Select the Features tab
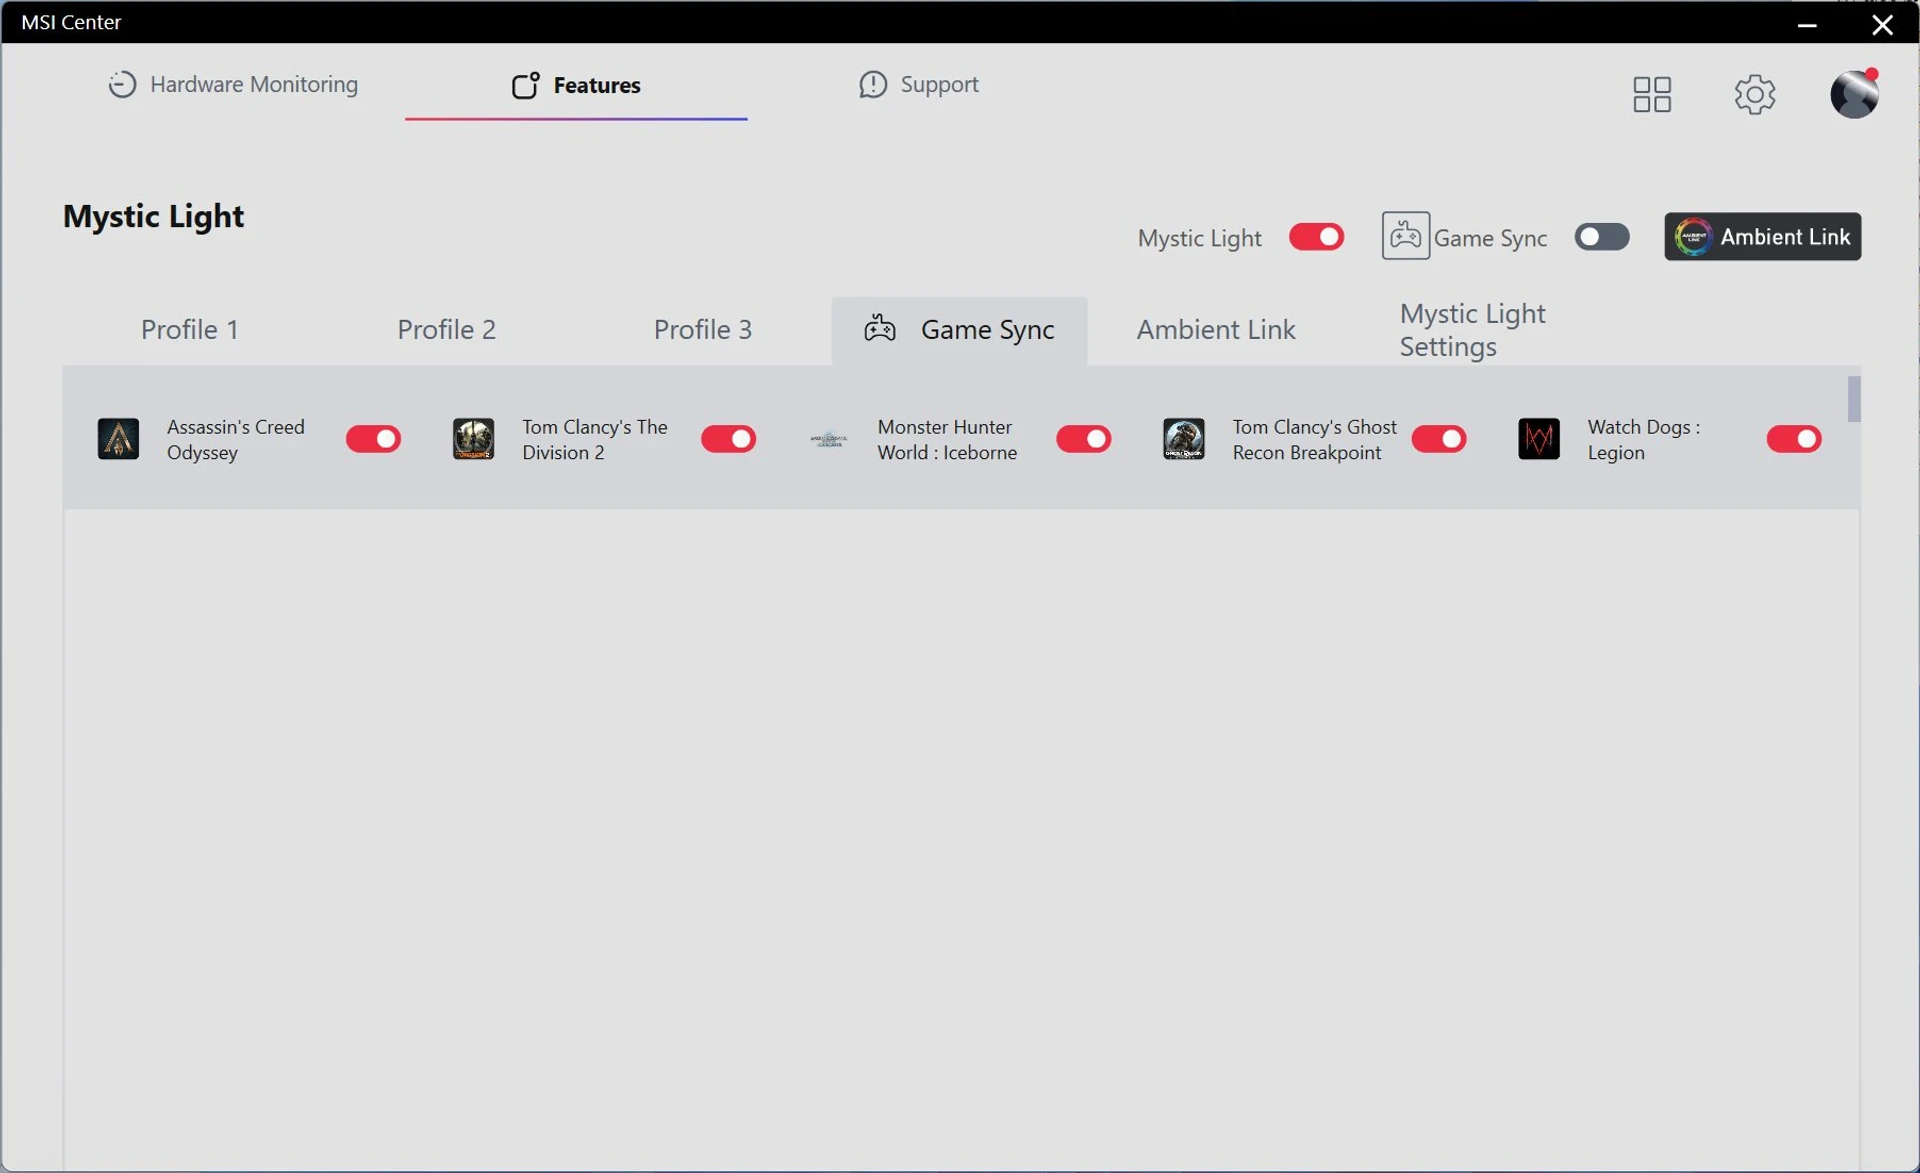This screenshot has width=1920, height=1173. pyautogui.click(x=576, y=85)
